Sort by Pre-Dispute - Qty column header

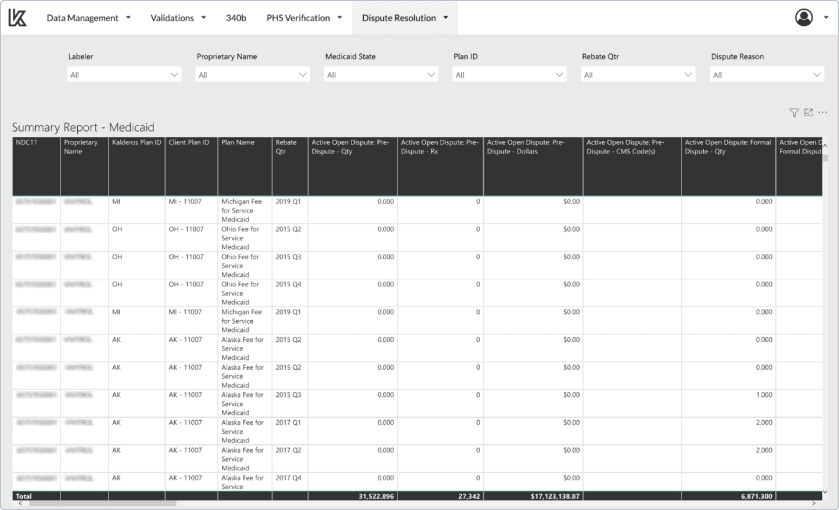353,166
